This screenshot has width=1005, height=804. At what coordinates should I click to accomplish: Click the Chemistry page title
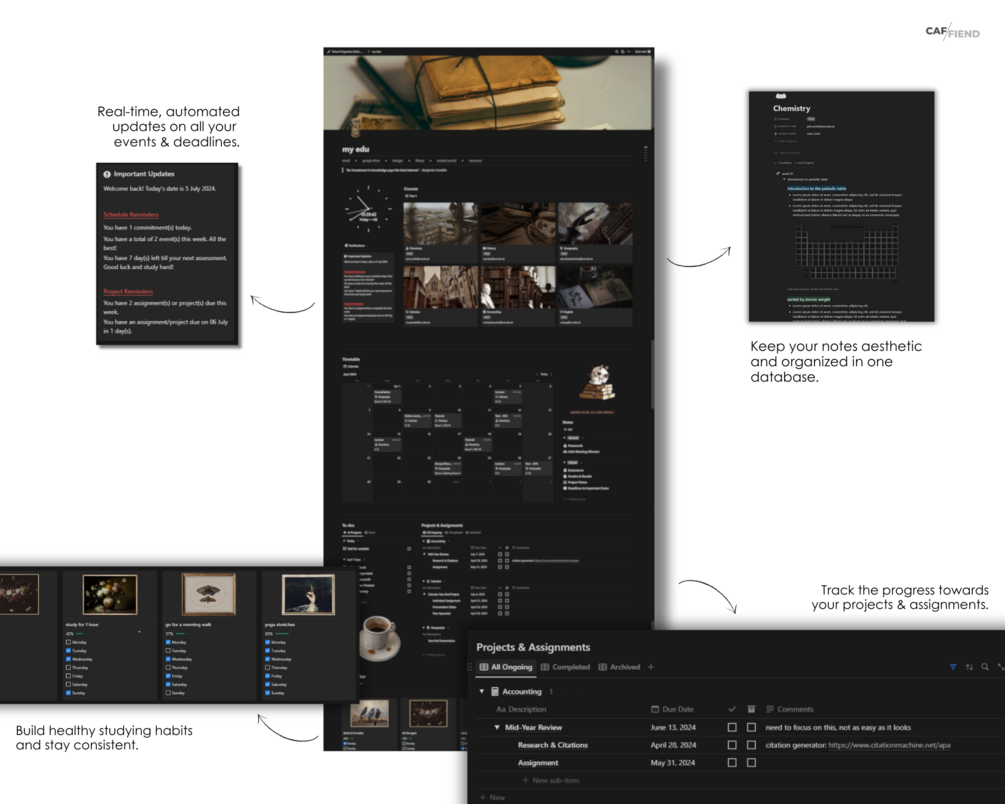click(792, 108)
